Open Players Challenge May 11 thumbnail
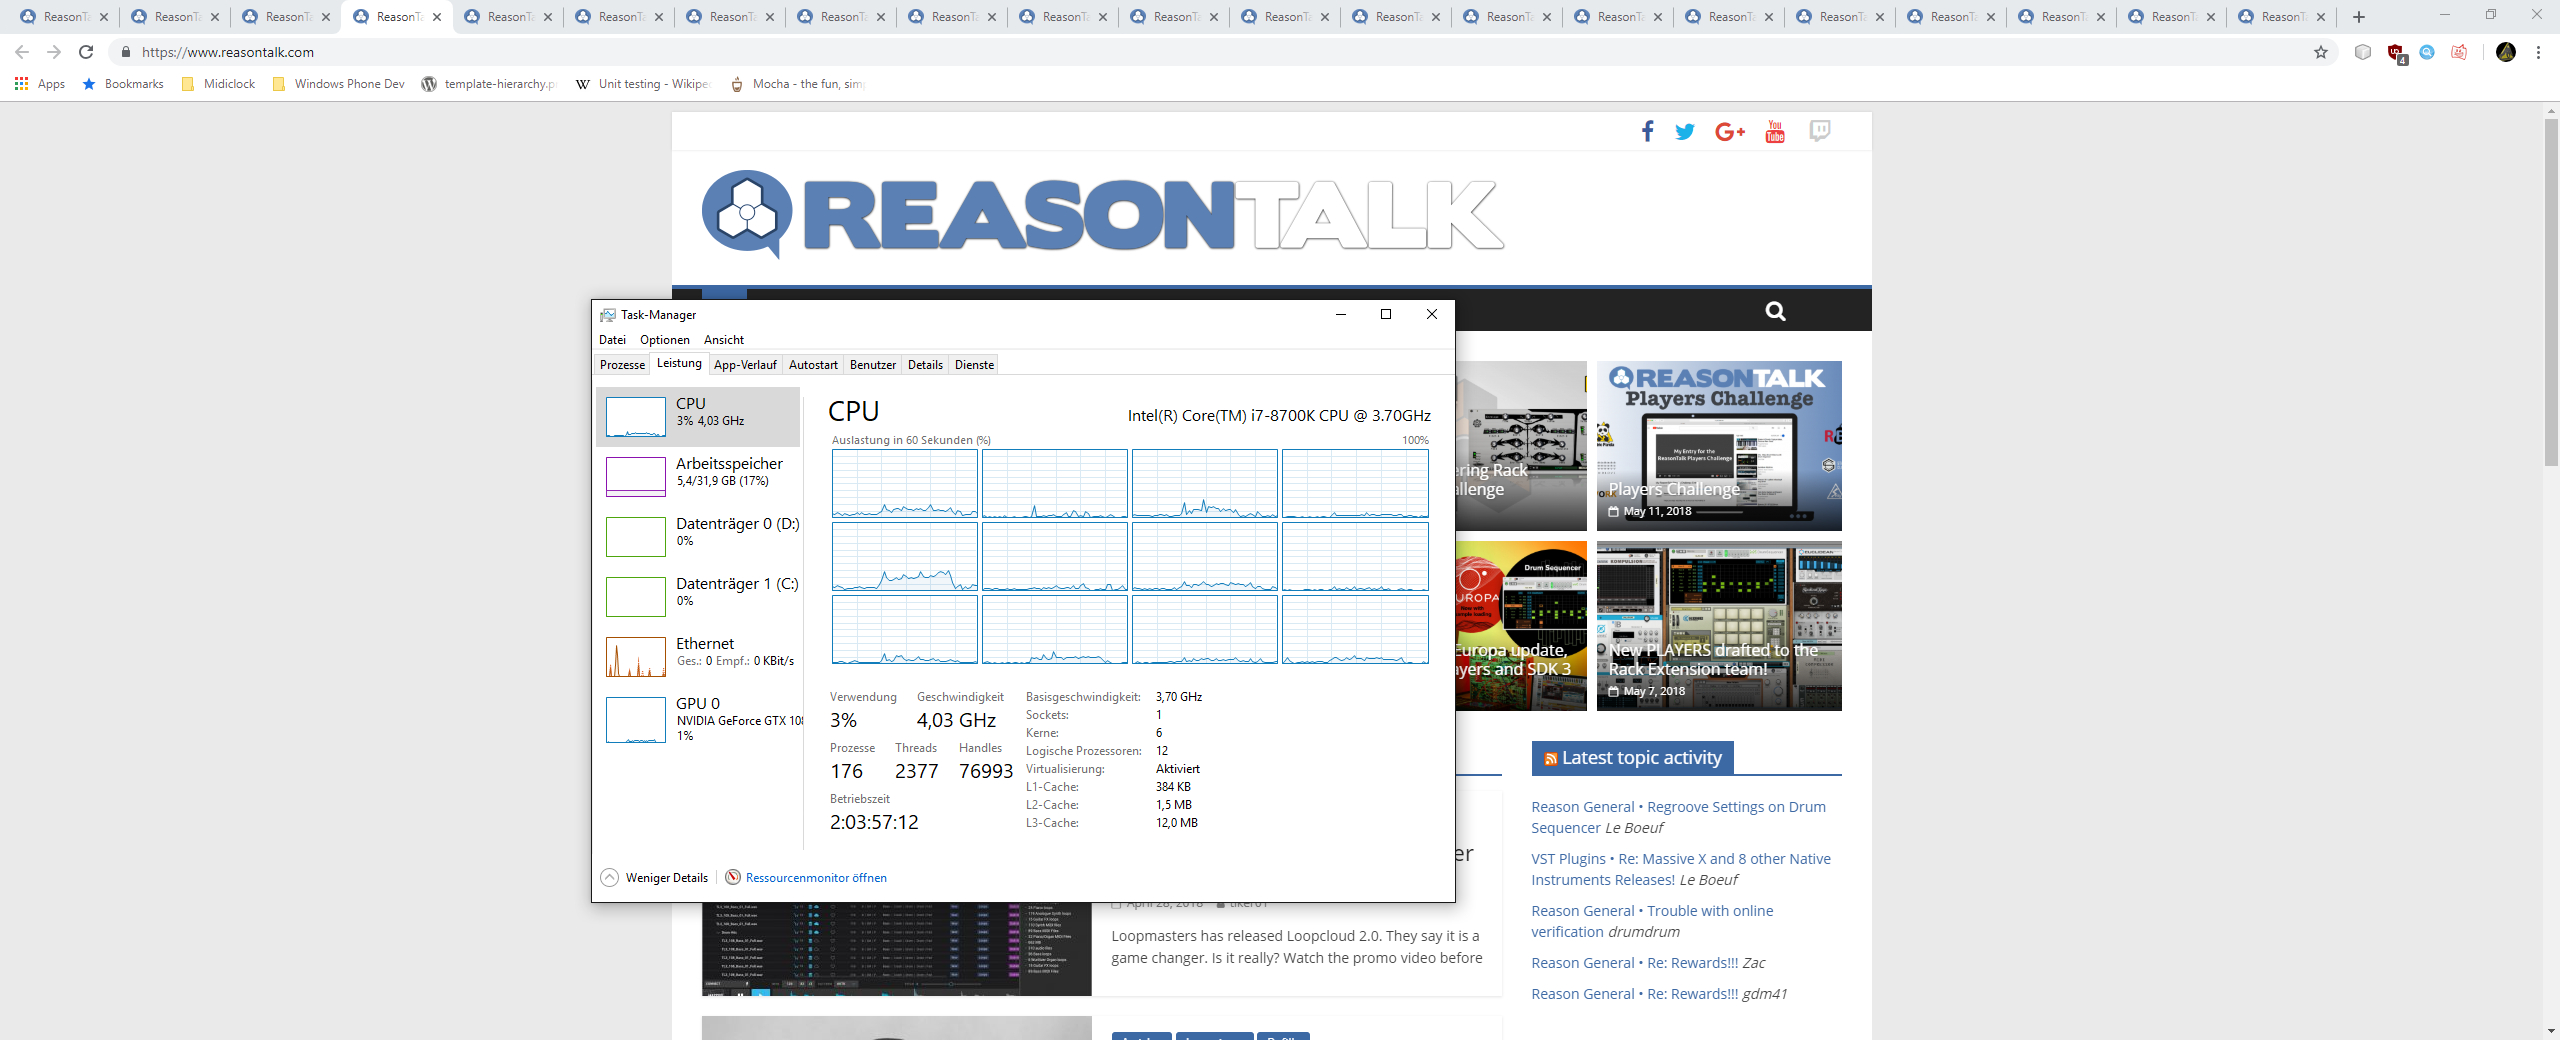Image resolution: width=2560 pixels, height=1040 pixels. (x=1719, y=446)
